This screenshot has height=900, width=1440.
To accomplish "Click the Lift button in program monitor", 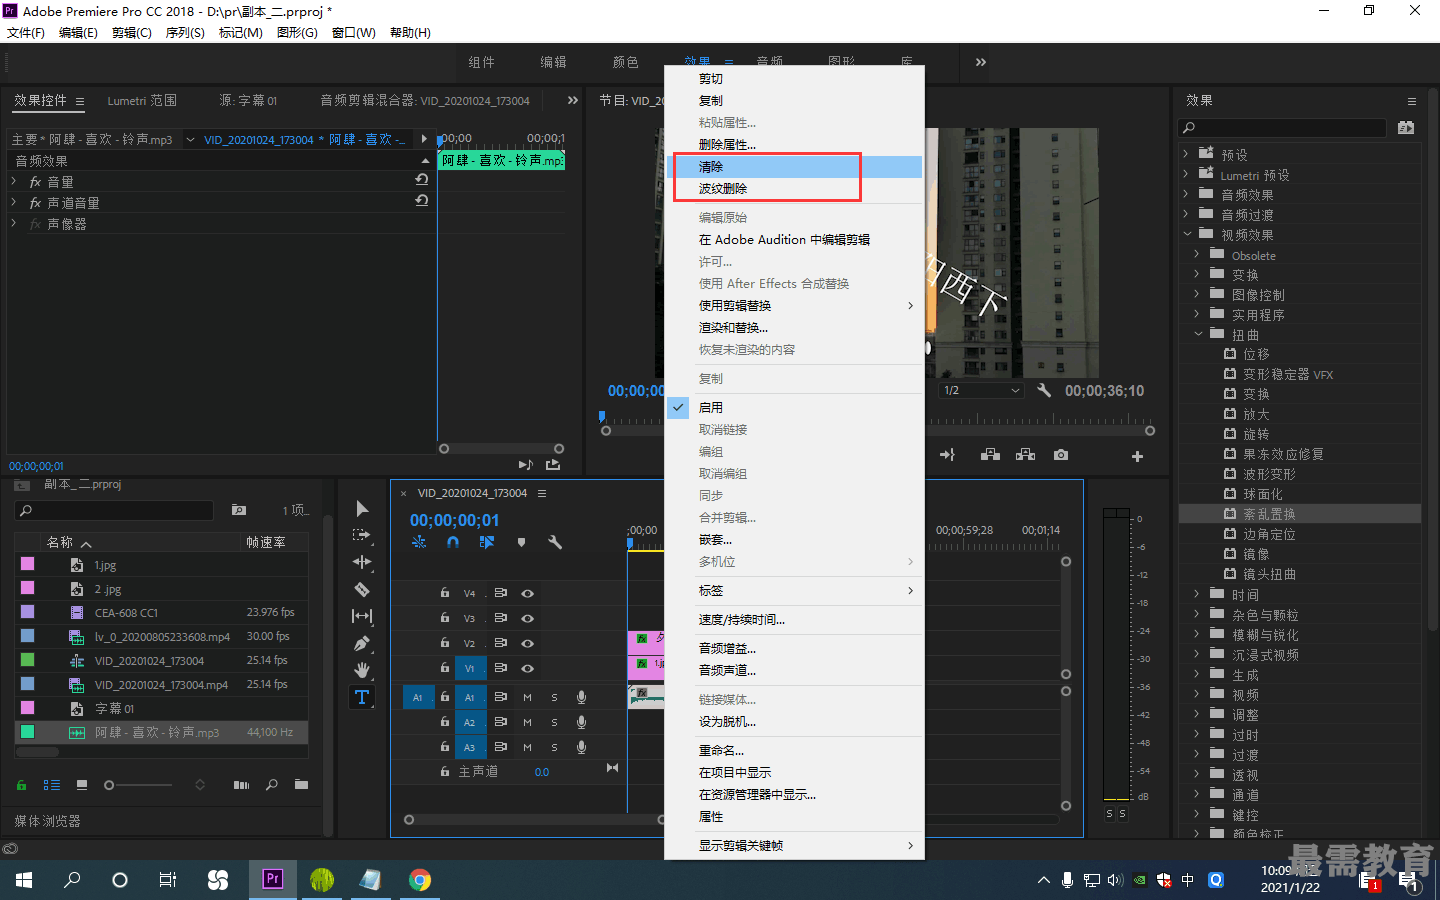I will click(990, 455).
